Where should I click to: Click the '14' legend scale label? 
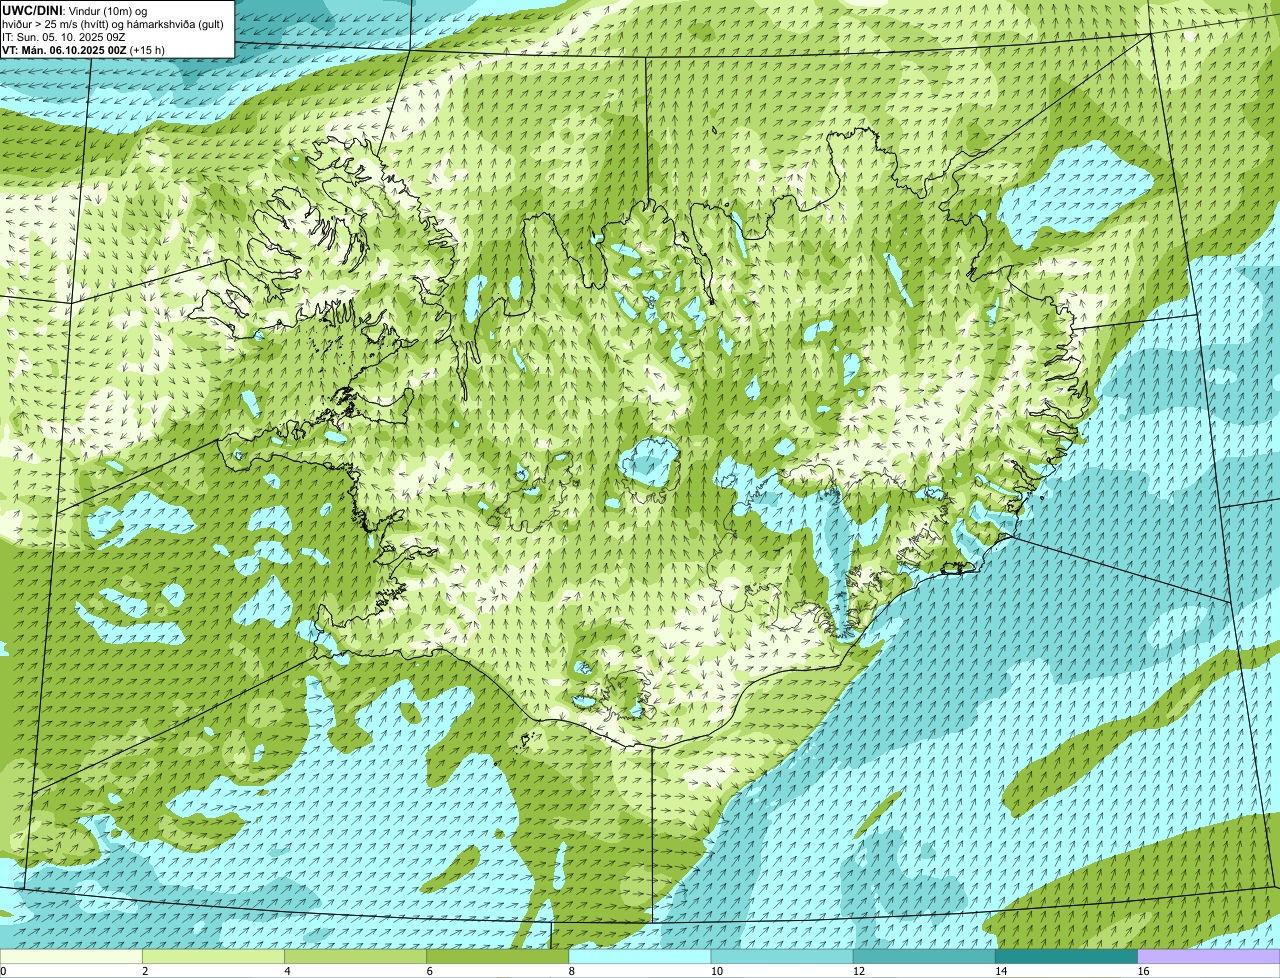tap(1001, 971)
